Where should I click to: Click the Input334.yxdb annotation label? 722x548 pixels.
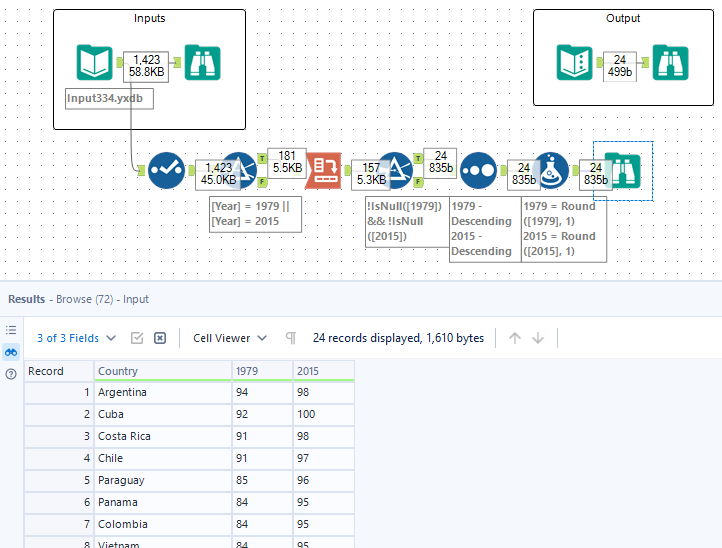109,99
